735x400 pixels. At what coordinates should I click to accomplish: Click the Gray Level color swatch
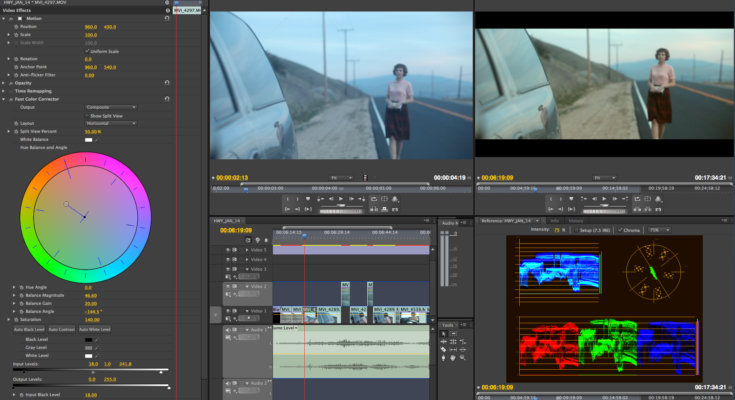pyautogui.click(x=89, y=347)
